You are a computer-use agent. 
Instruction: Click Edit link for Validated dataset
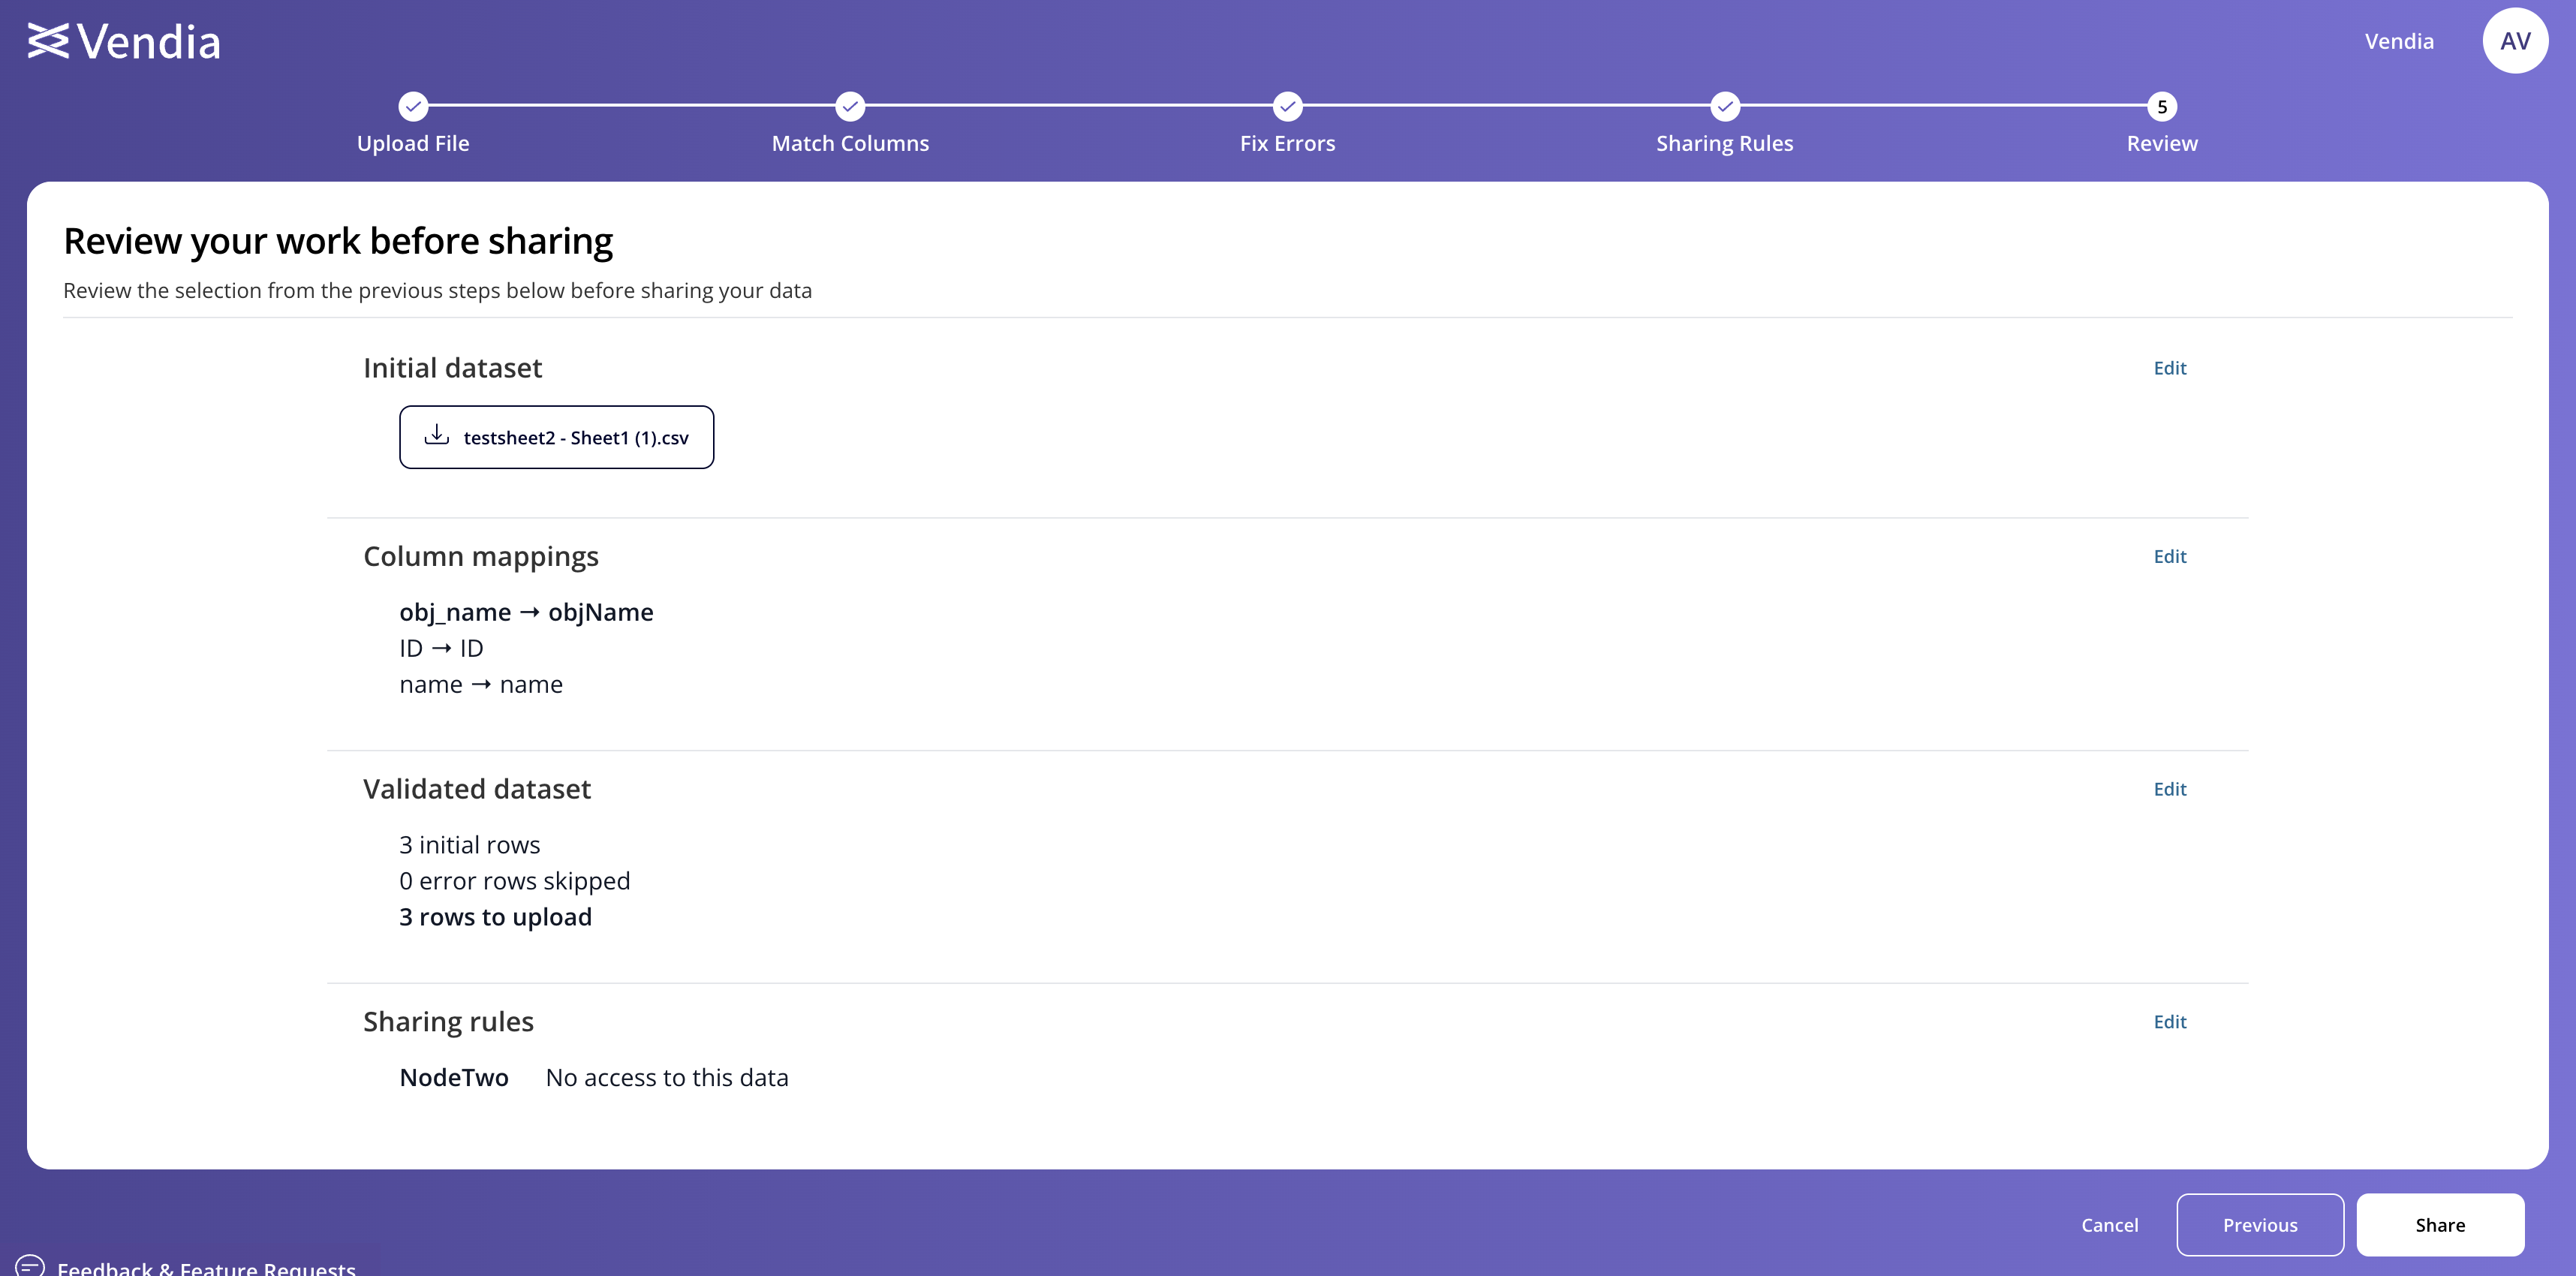[x=2168, y=788]
